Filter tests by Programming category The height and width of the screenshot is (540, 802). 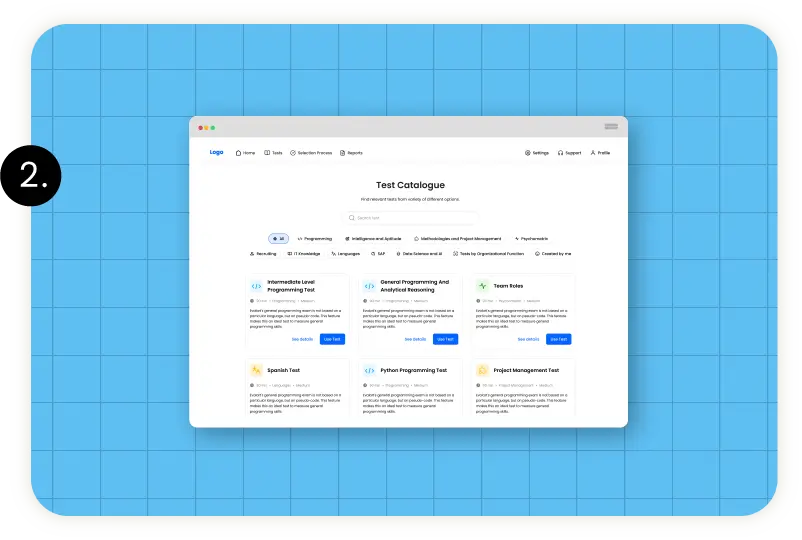pyautogui.click(x=315, y=239)
